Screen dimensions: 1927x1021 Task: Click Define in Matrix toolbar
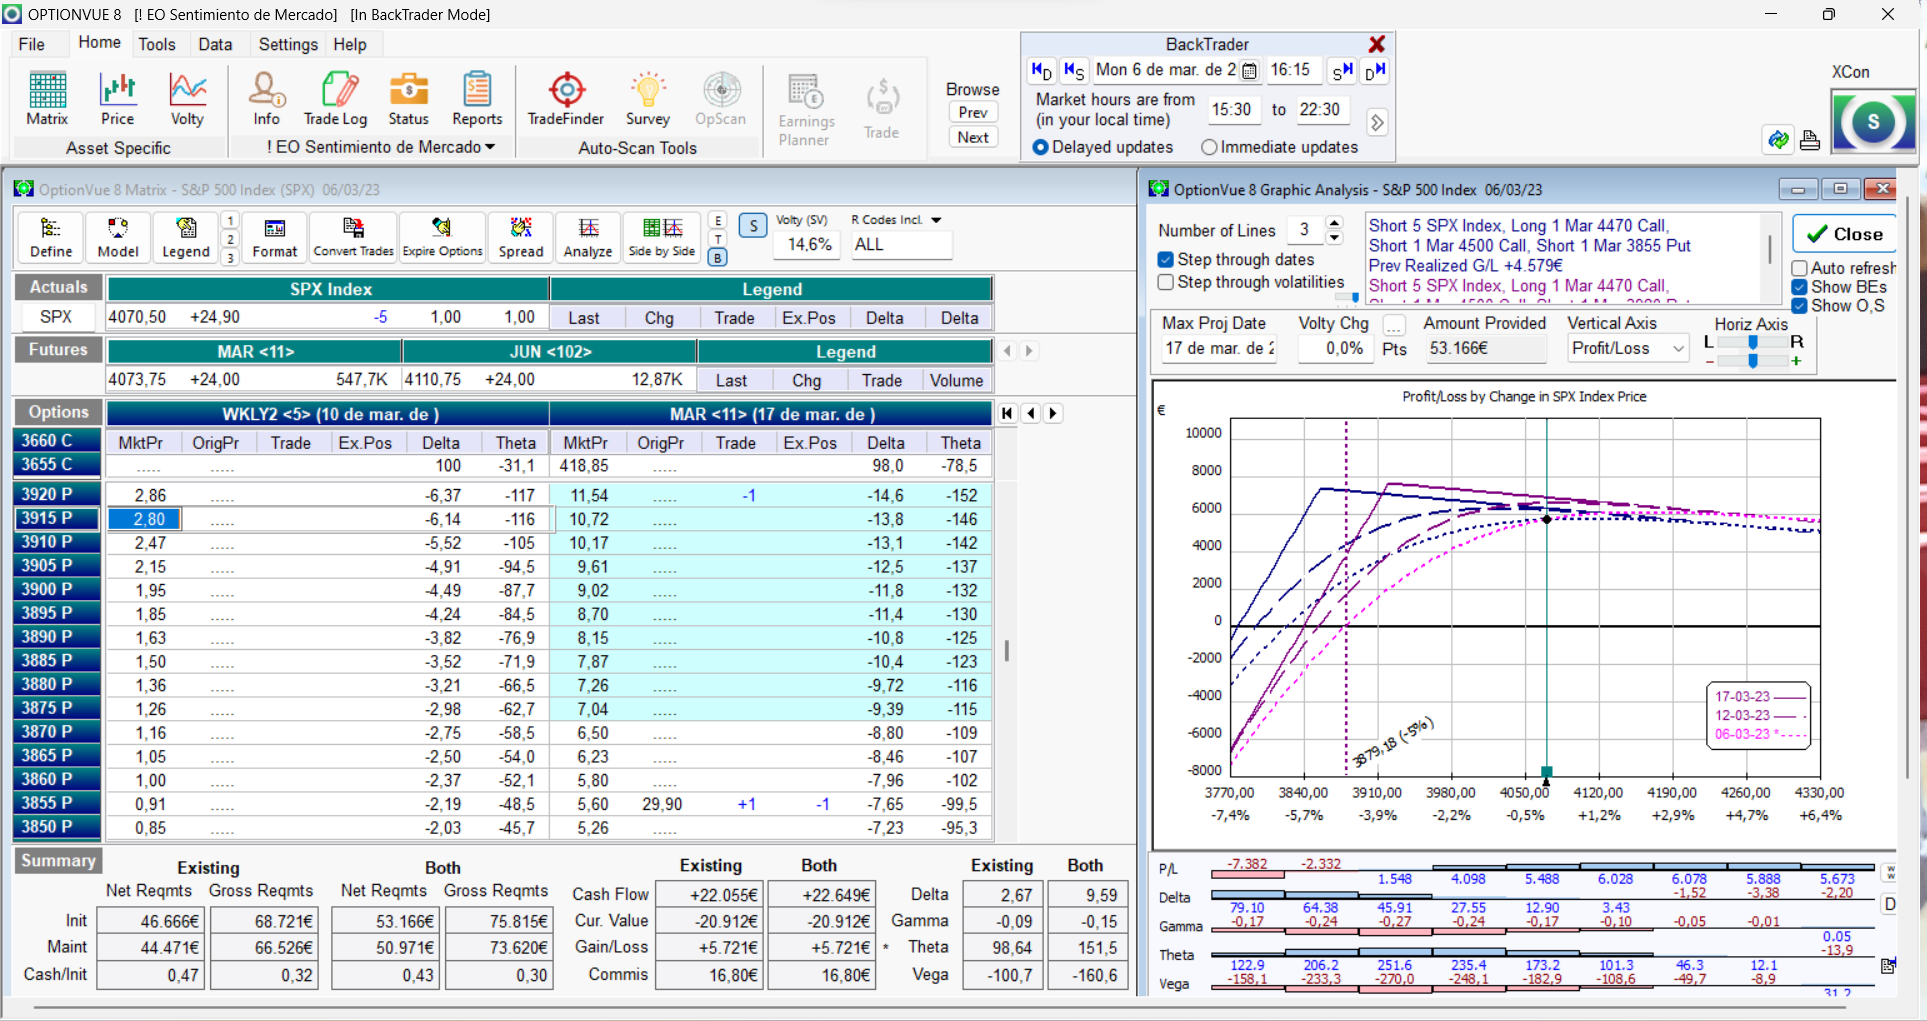coord(51,238)
